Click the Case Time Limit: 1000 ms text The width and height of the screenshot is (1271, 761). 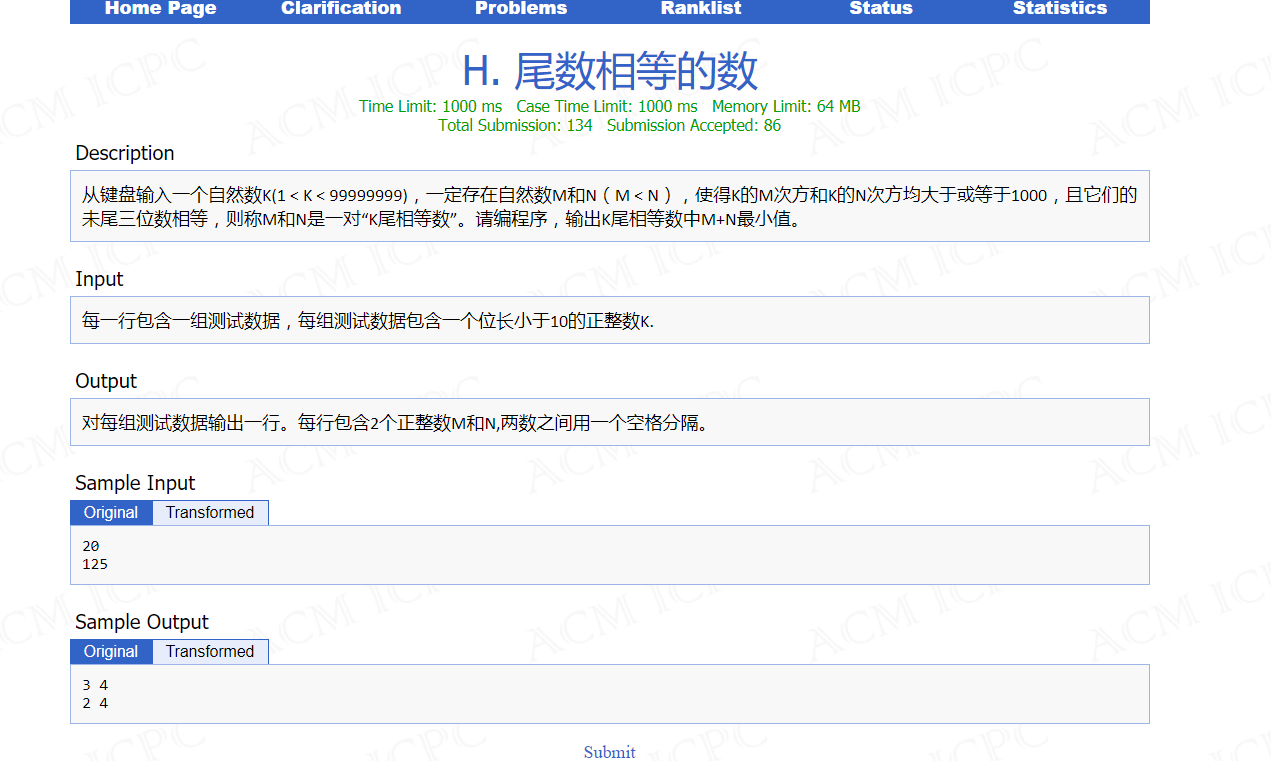607,106
